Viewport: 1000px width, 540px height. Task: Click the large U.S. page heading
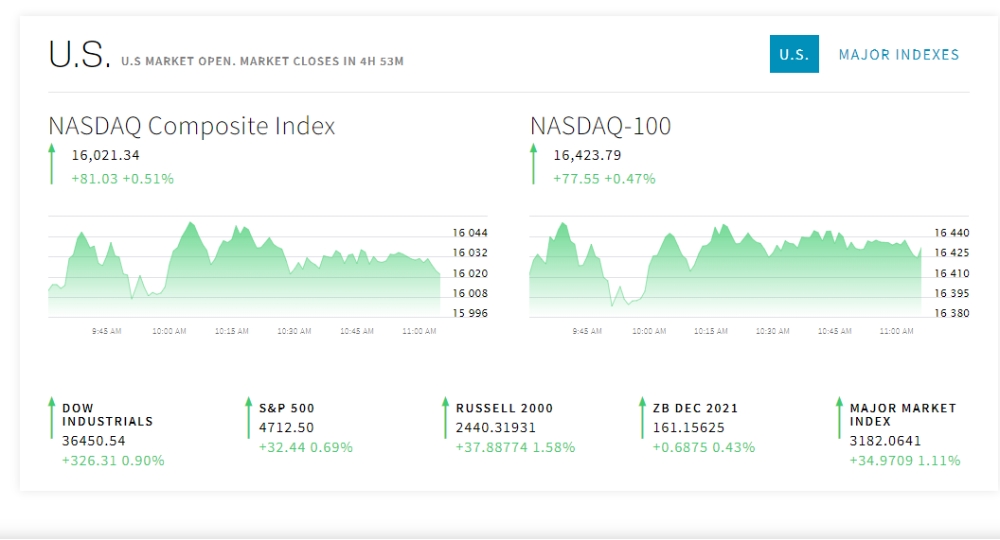tap(80, 54)
